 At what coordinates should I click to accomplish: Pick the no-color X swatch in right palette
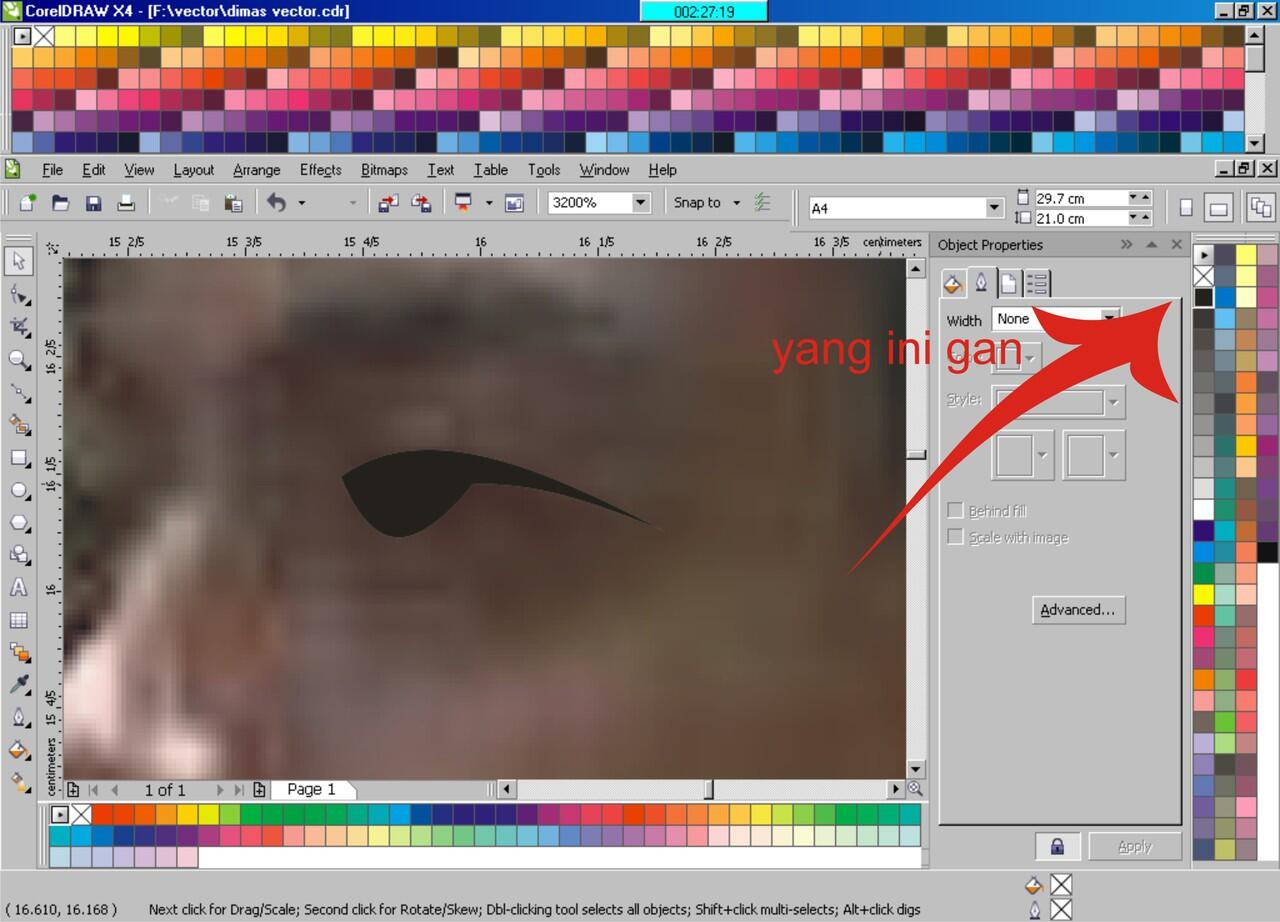(x=1203, y=276)
